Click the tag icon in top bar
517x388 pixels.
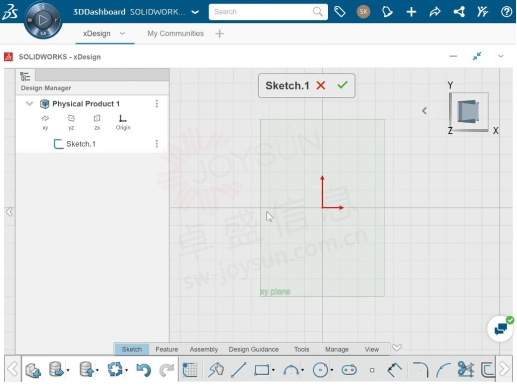click(x=340, y=12)
